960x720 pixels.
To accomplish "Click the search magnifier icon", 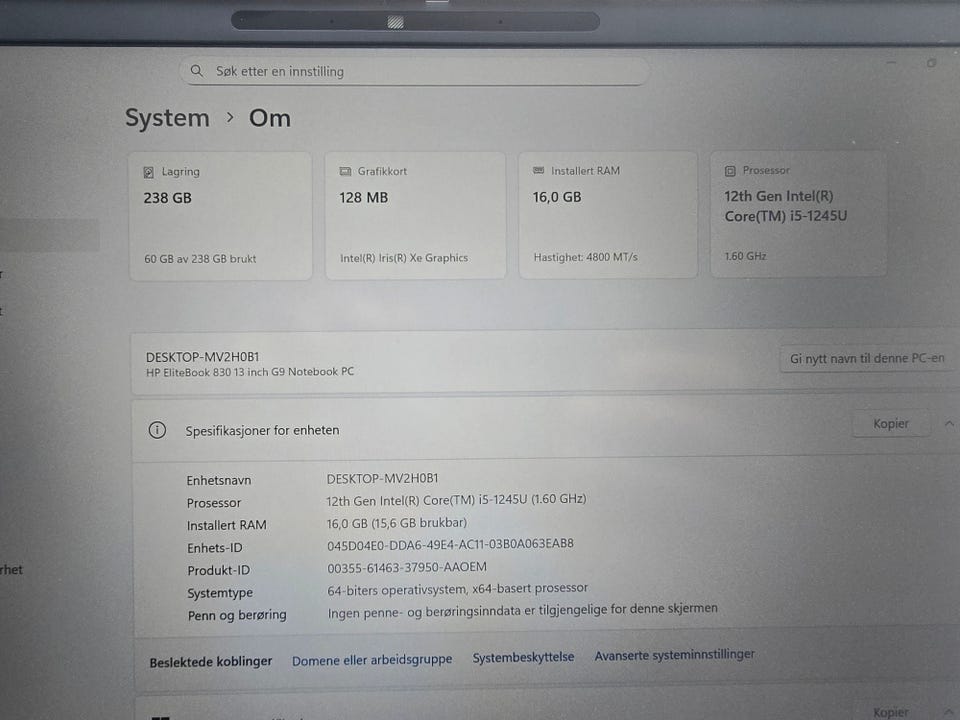I will (x=197, y=71).
